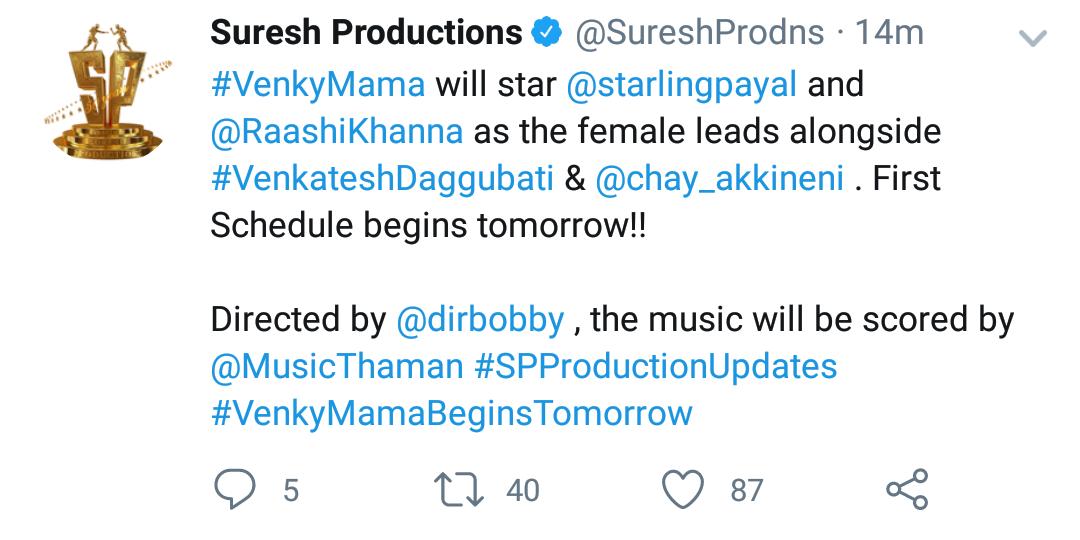The width and height of the screenshot is (1080, 540).
Task: Open the #SPProductionUpdates hashtag
Action: (656, 367)
